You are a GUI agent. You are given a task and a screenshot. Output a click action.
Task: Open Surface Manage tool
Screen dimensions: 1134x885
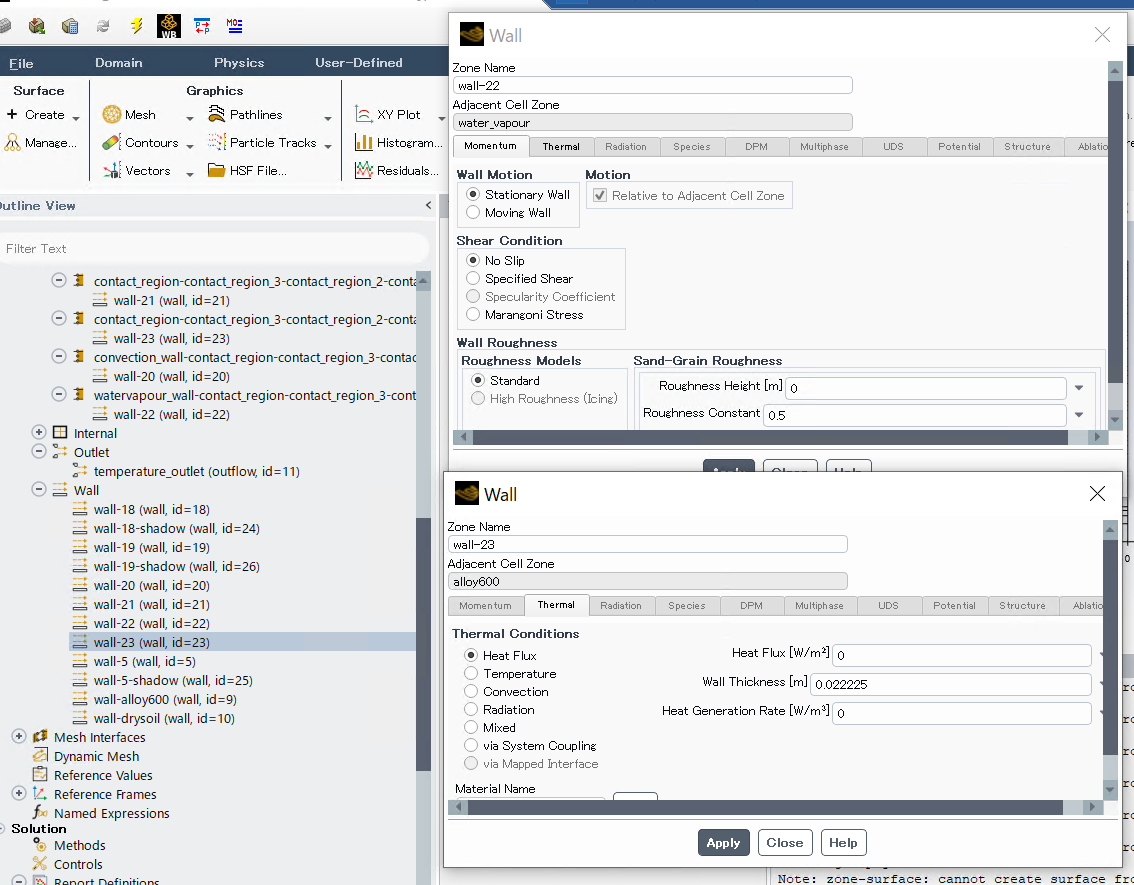(40, 142)
